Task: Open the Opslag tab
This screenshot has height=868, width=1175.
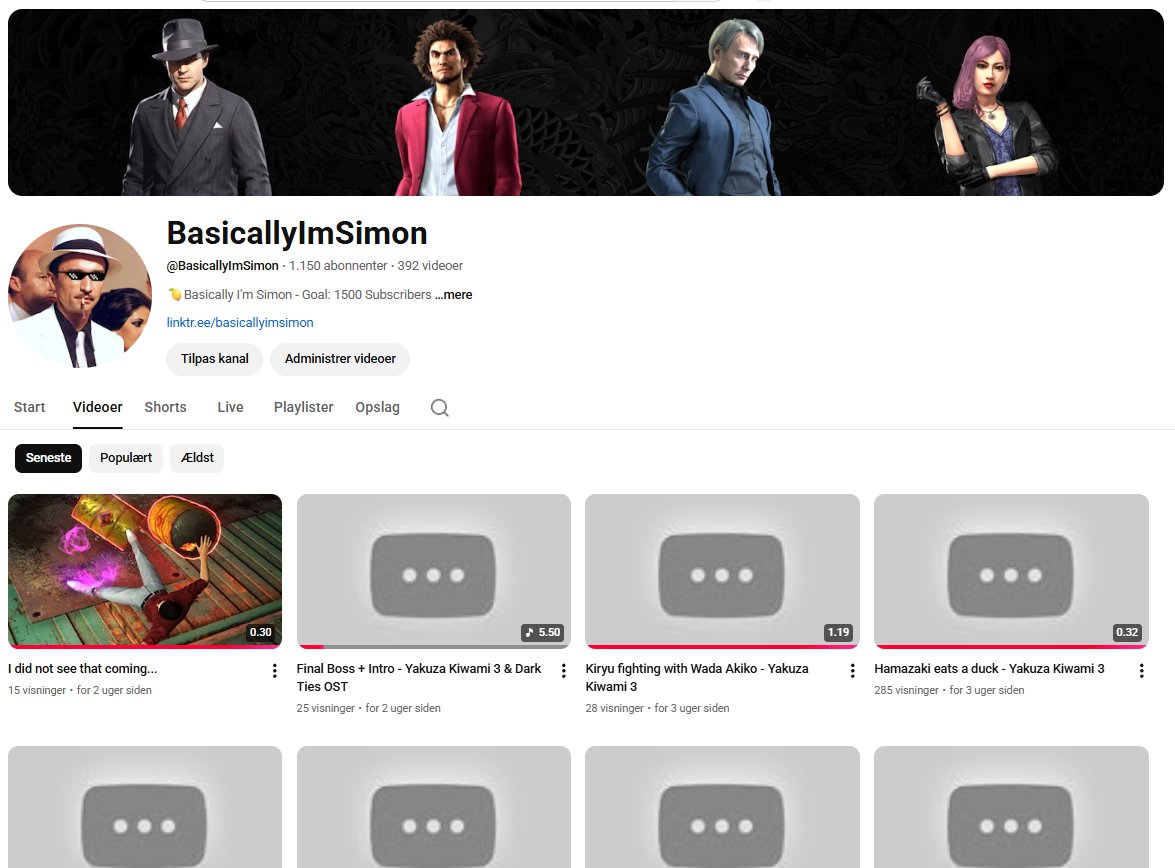Action: 377,407
